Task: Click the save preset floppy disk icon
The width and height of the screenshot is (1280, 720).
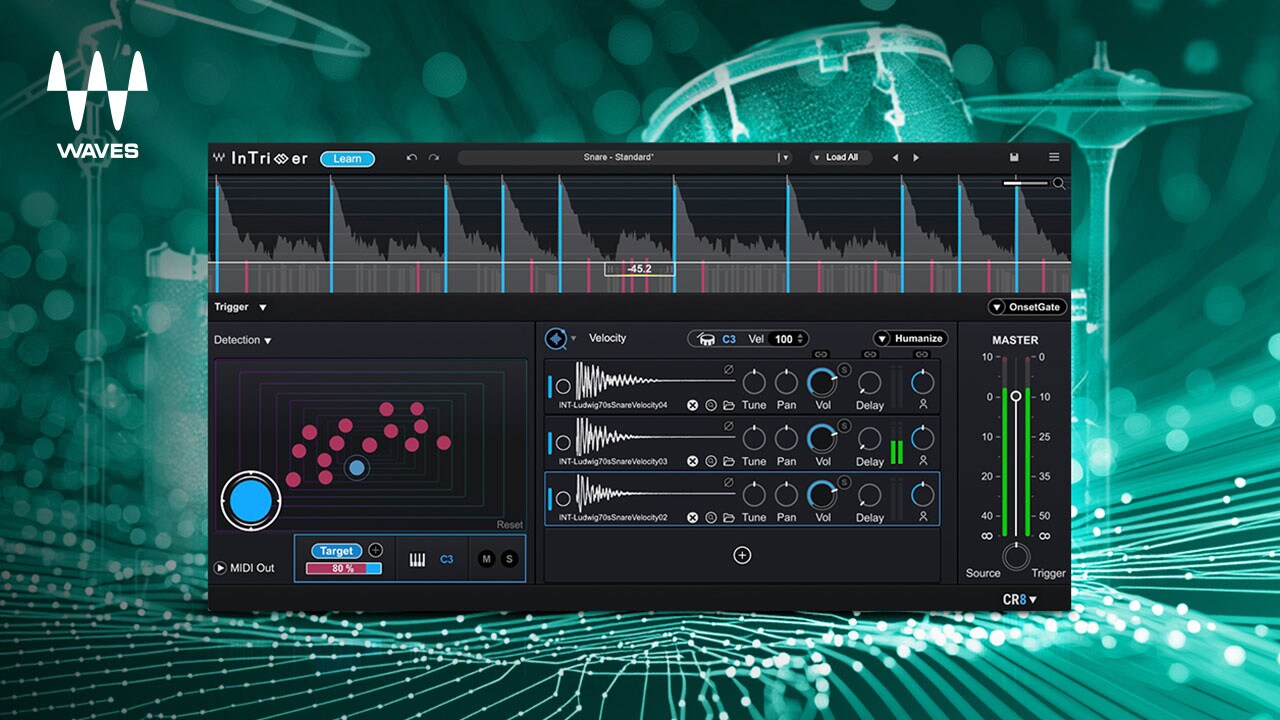Action: (x=1014, y=158)
